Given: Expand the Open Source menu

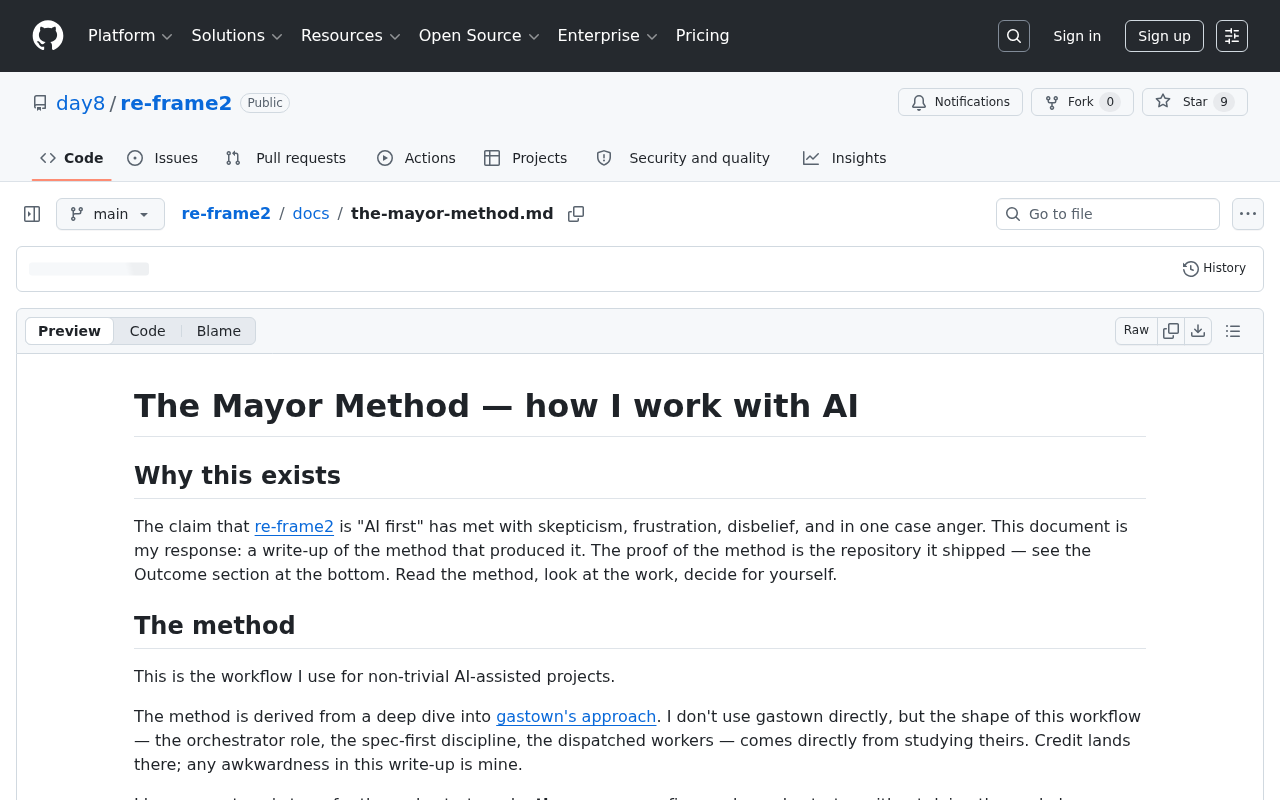Looking at the screenshot, I should click(479, 36).
